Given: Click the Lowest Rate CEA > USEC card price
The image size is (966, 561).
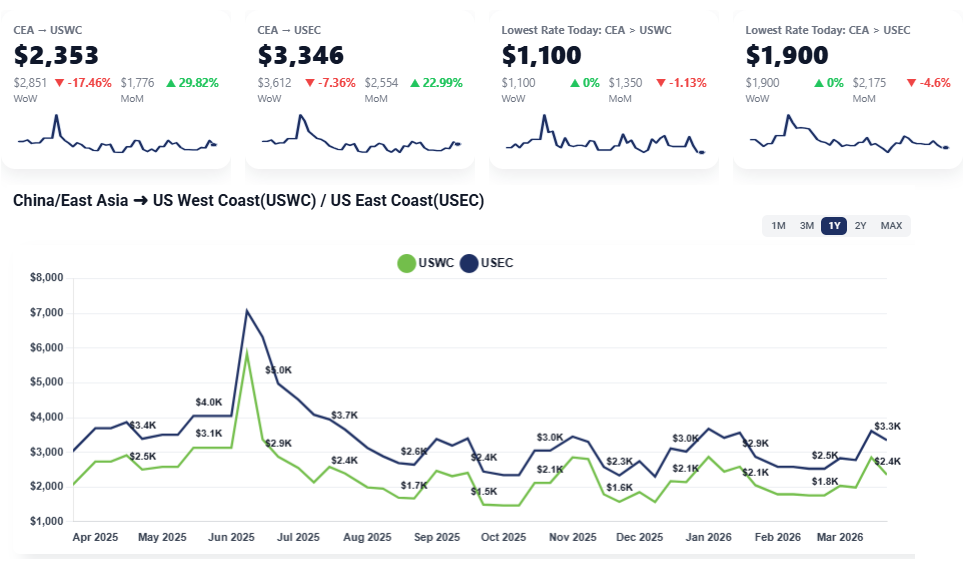Looking at the screenshot, I should click(x=785, y=55).
